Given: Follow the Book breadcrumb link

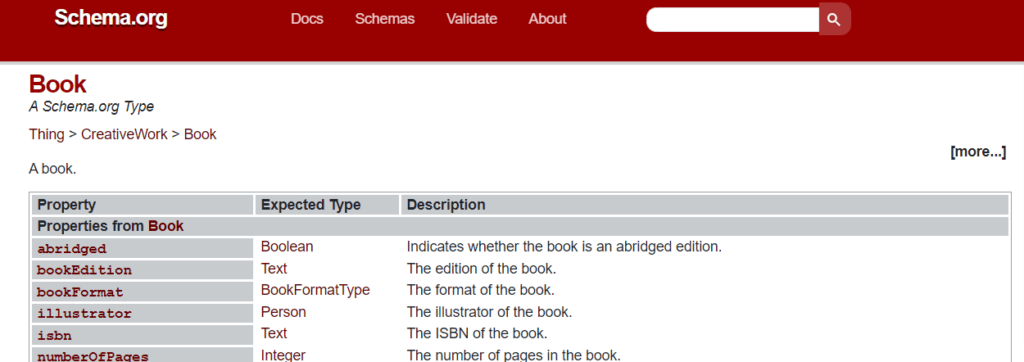Looking at the screenshot, I should point(200,135).
